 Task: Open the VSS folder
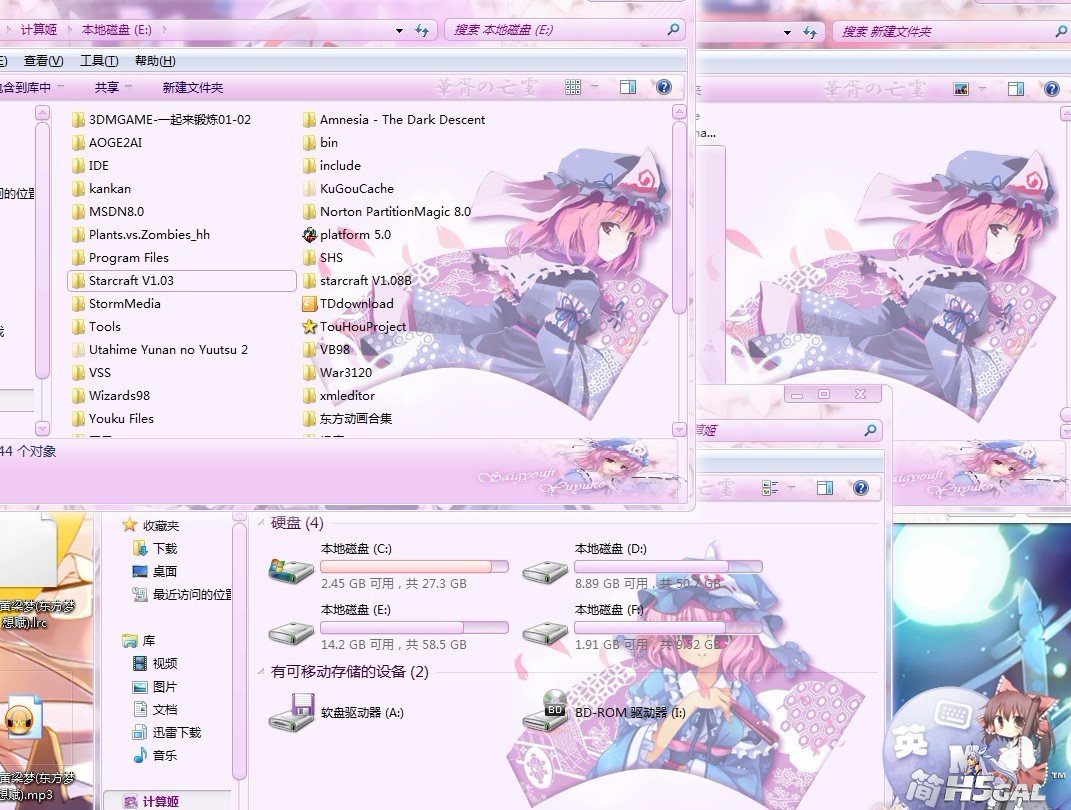(x=91, y=372)
